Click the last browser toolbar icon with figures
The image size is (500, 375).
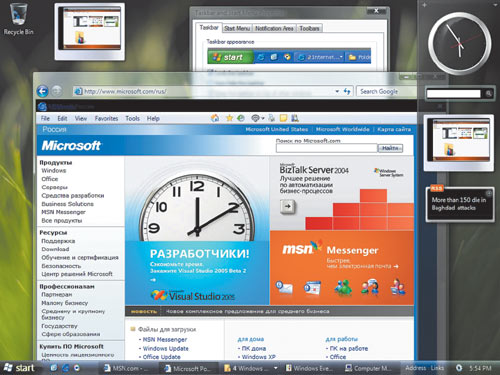[295, 118]
